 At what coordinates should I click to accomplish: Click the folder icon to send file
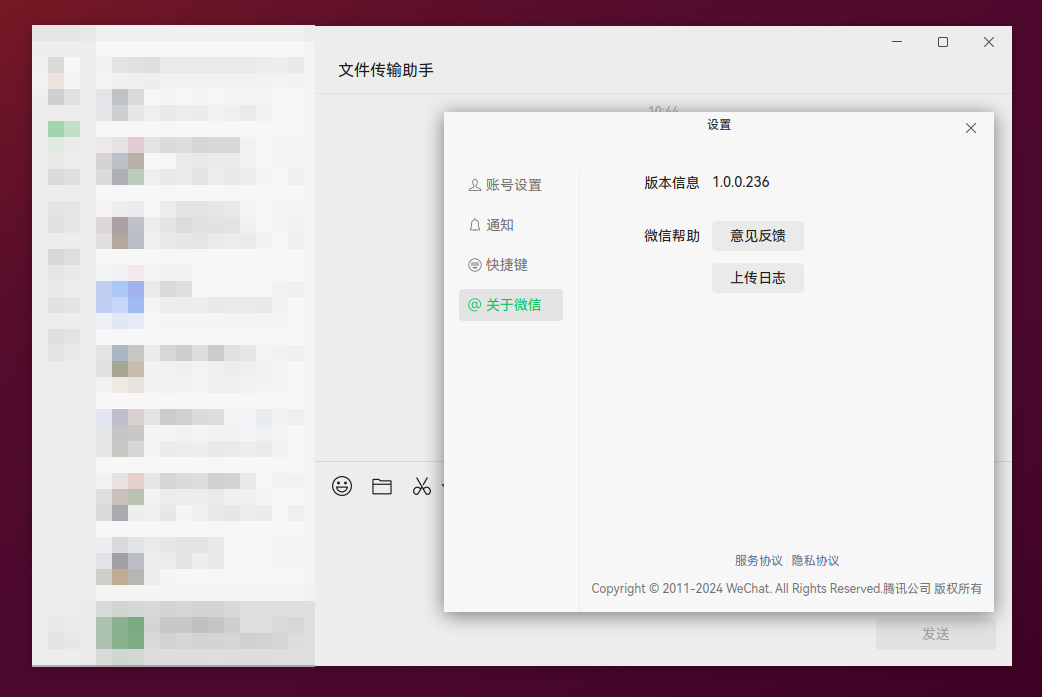381,486
